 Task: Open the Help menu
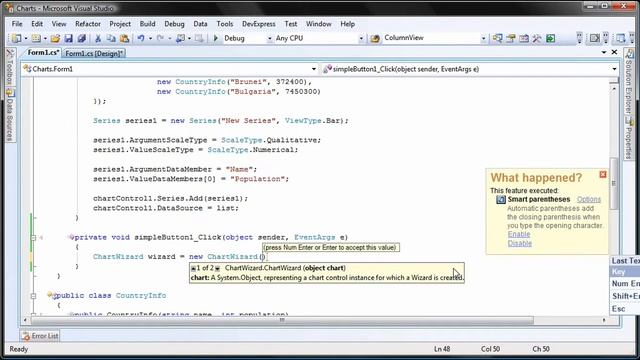[347, 24]
